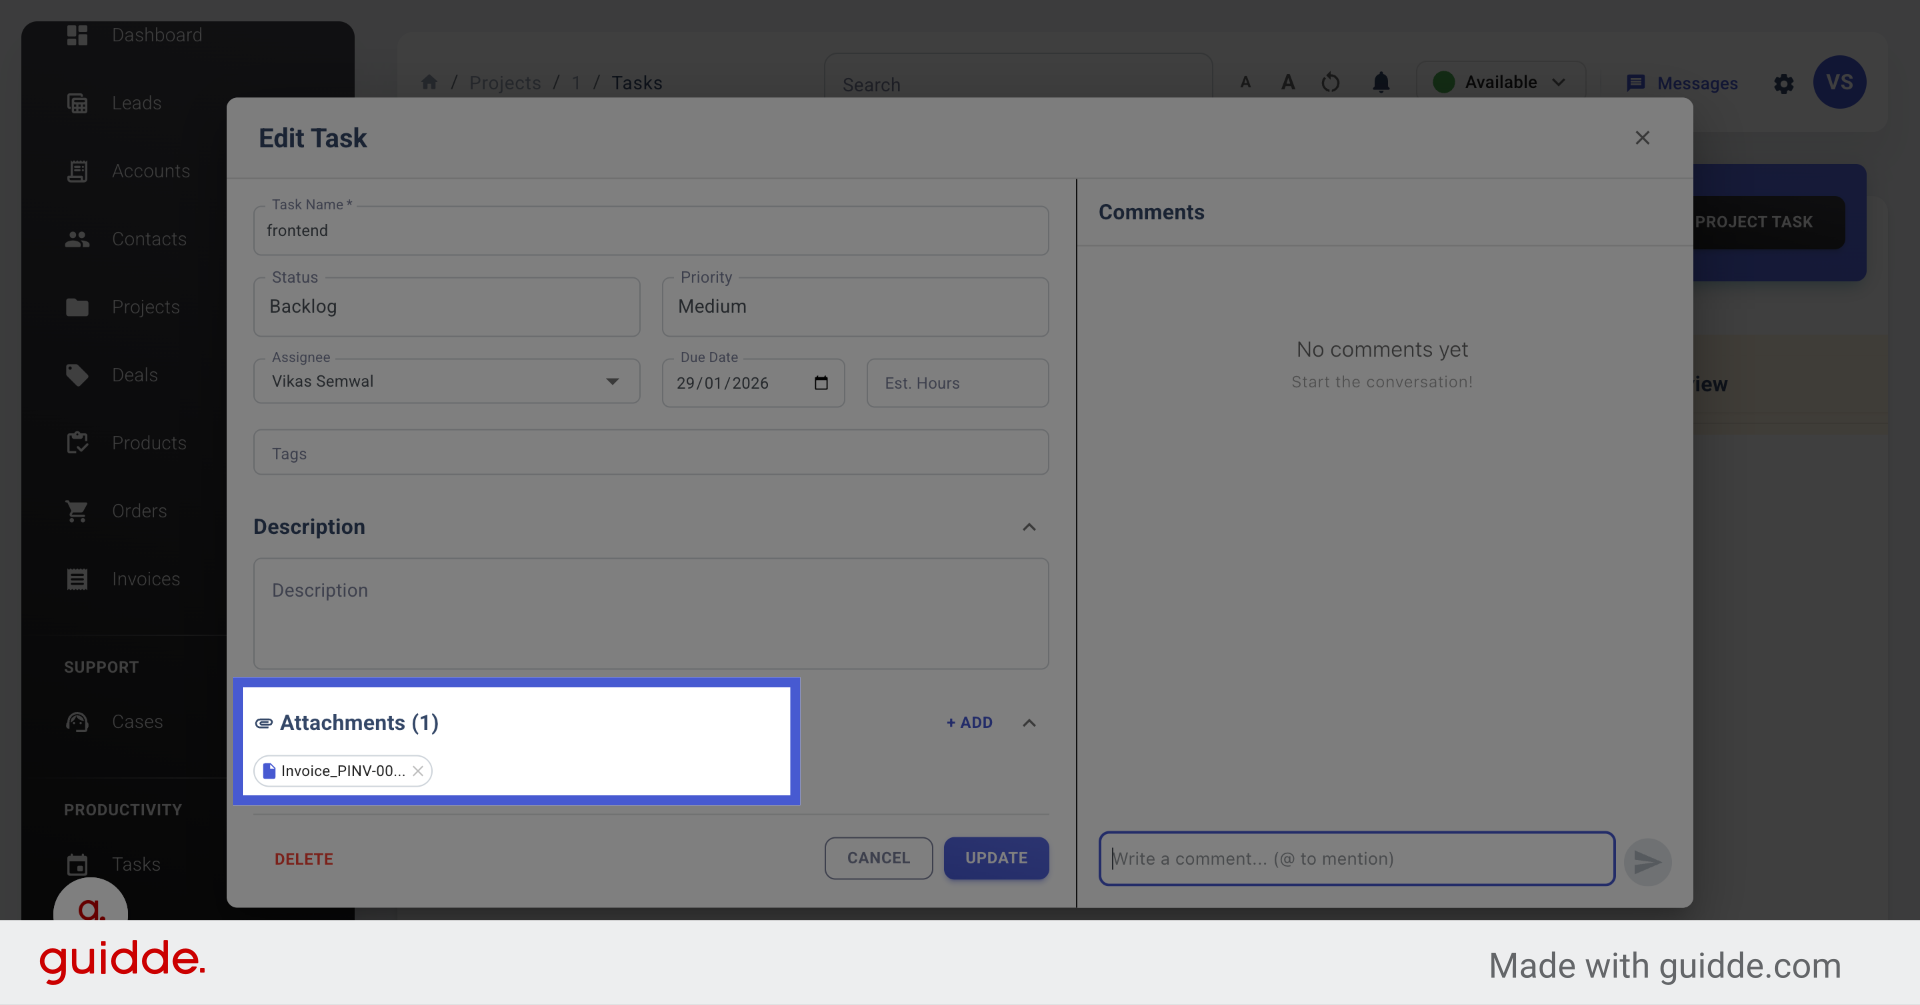Screen dimensions: 1920x1005
Task: Click the Projects folder icon
Action: pos(77,307)
